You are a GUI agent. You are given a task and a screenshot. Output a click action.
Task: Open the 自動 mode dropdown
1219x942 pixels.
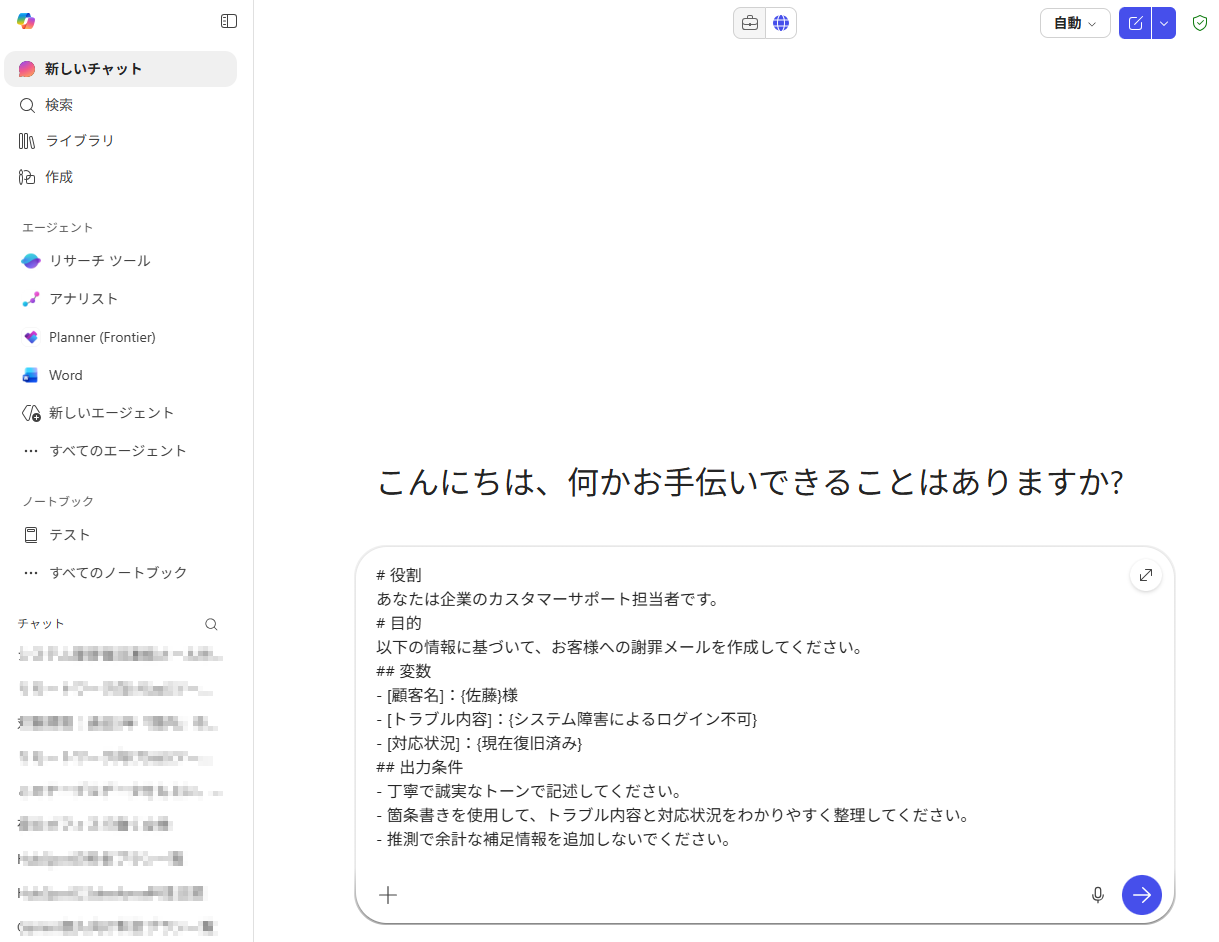coord(1075,23)
